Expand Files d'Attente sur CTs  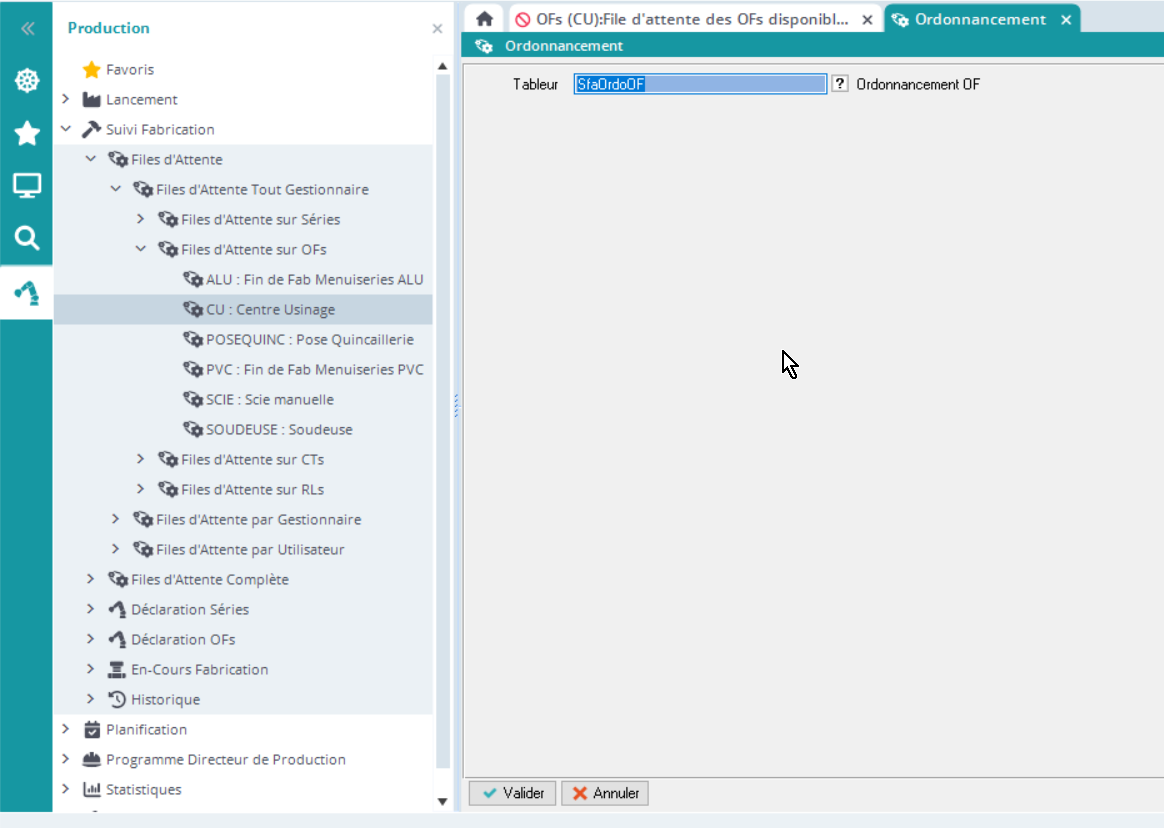pos(141,459)
